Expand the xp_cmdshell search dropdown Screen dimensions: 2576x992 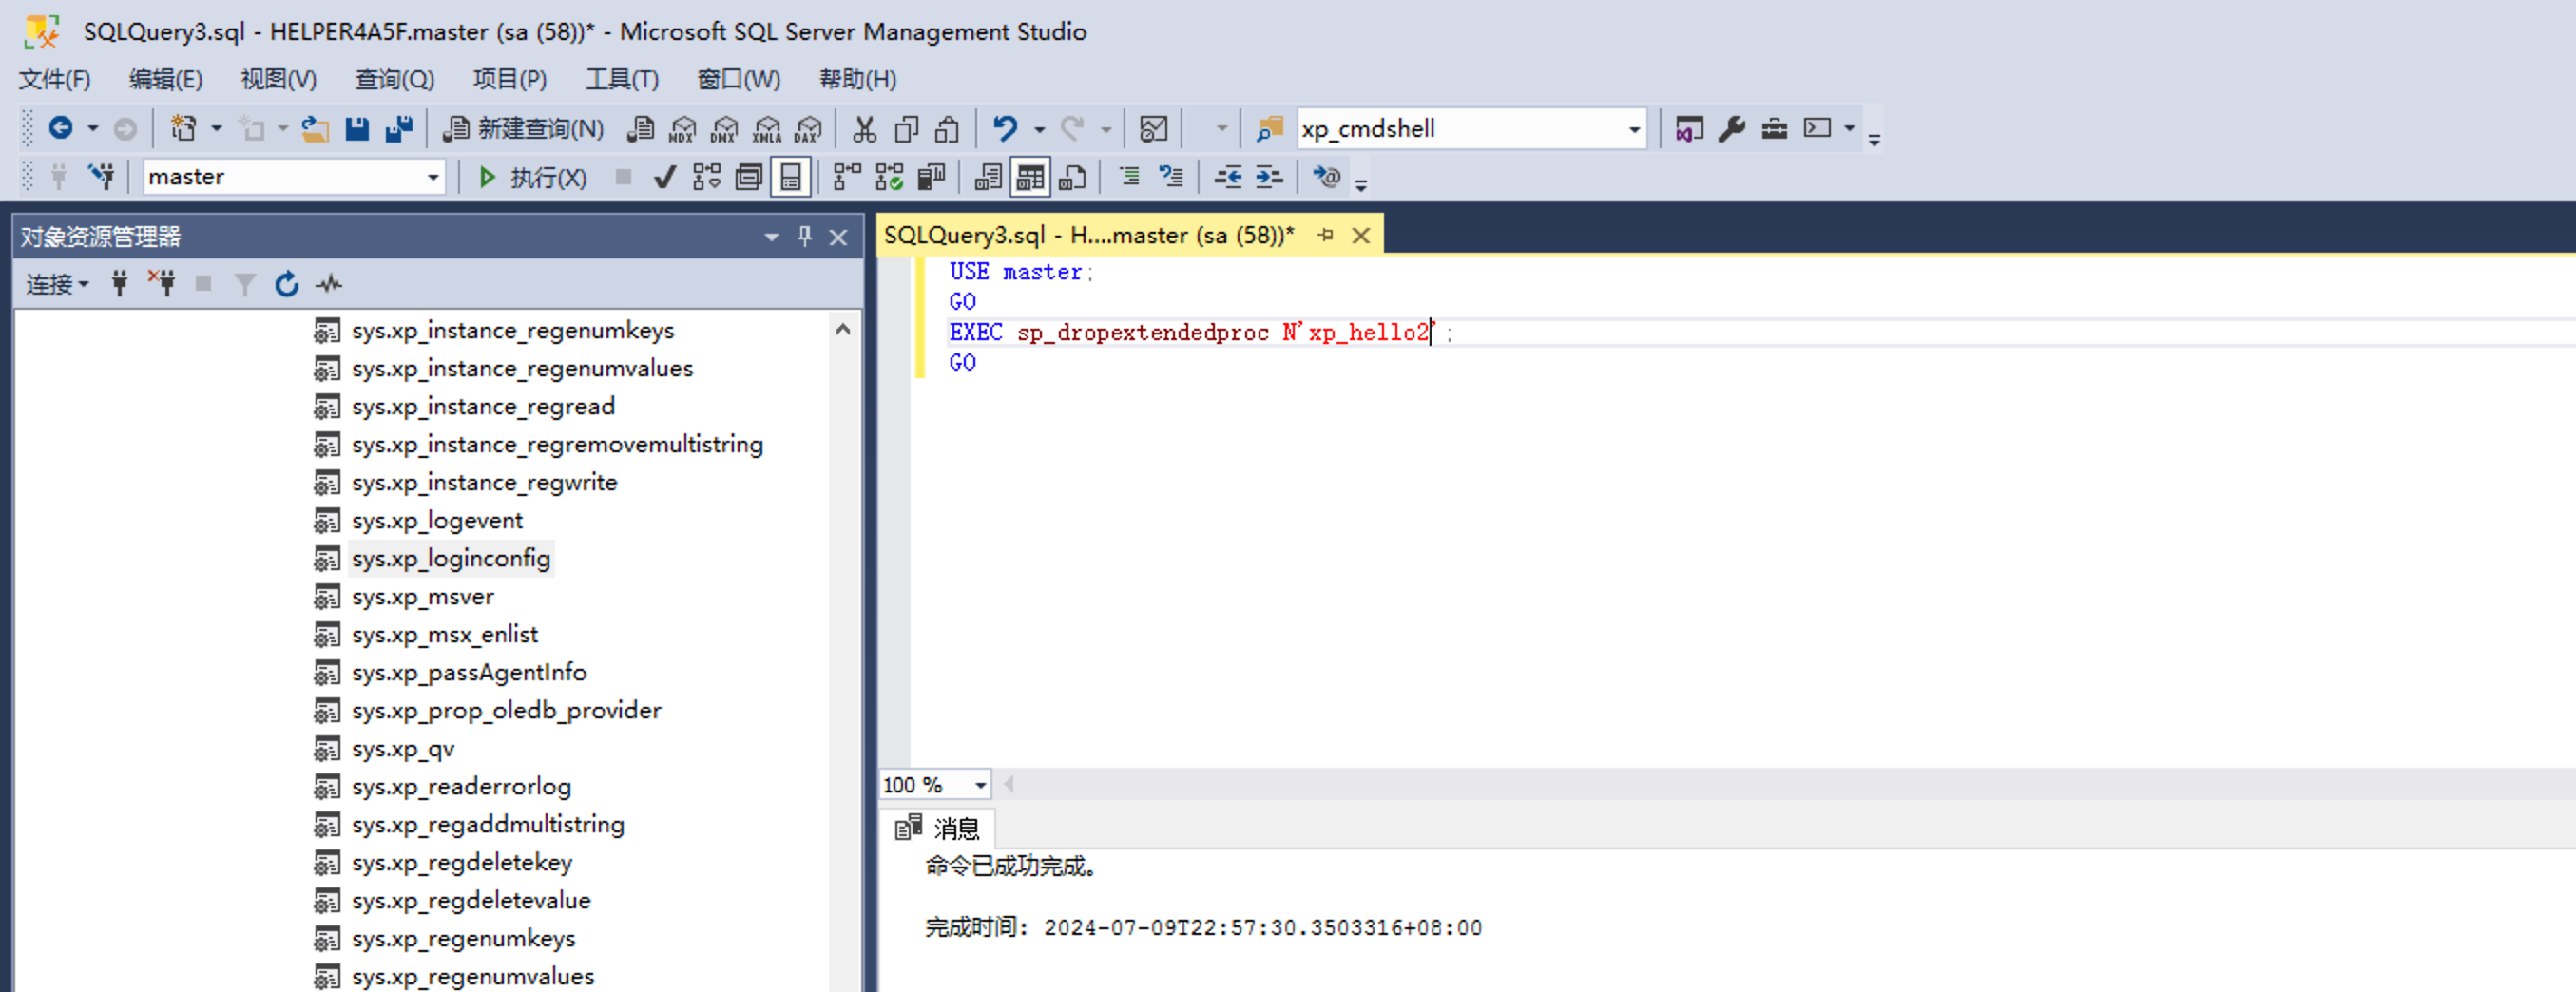(x=1634, y=129)
